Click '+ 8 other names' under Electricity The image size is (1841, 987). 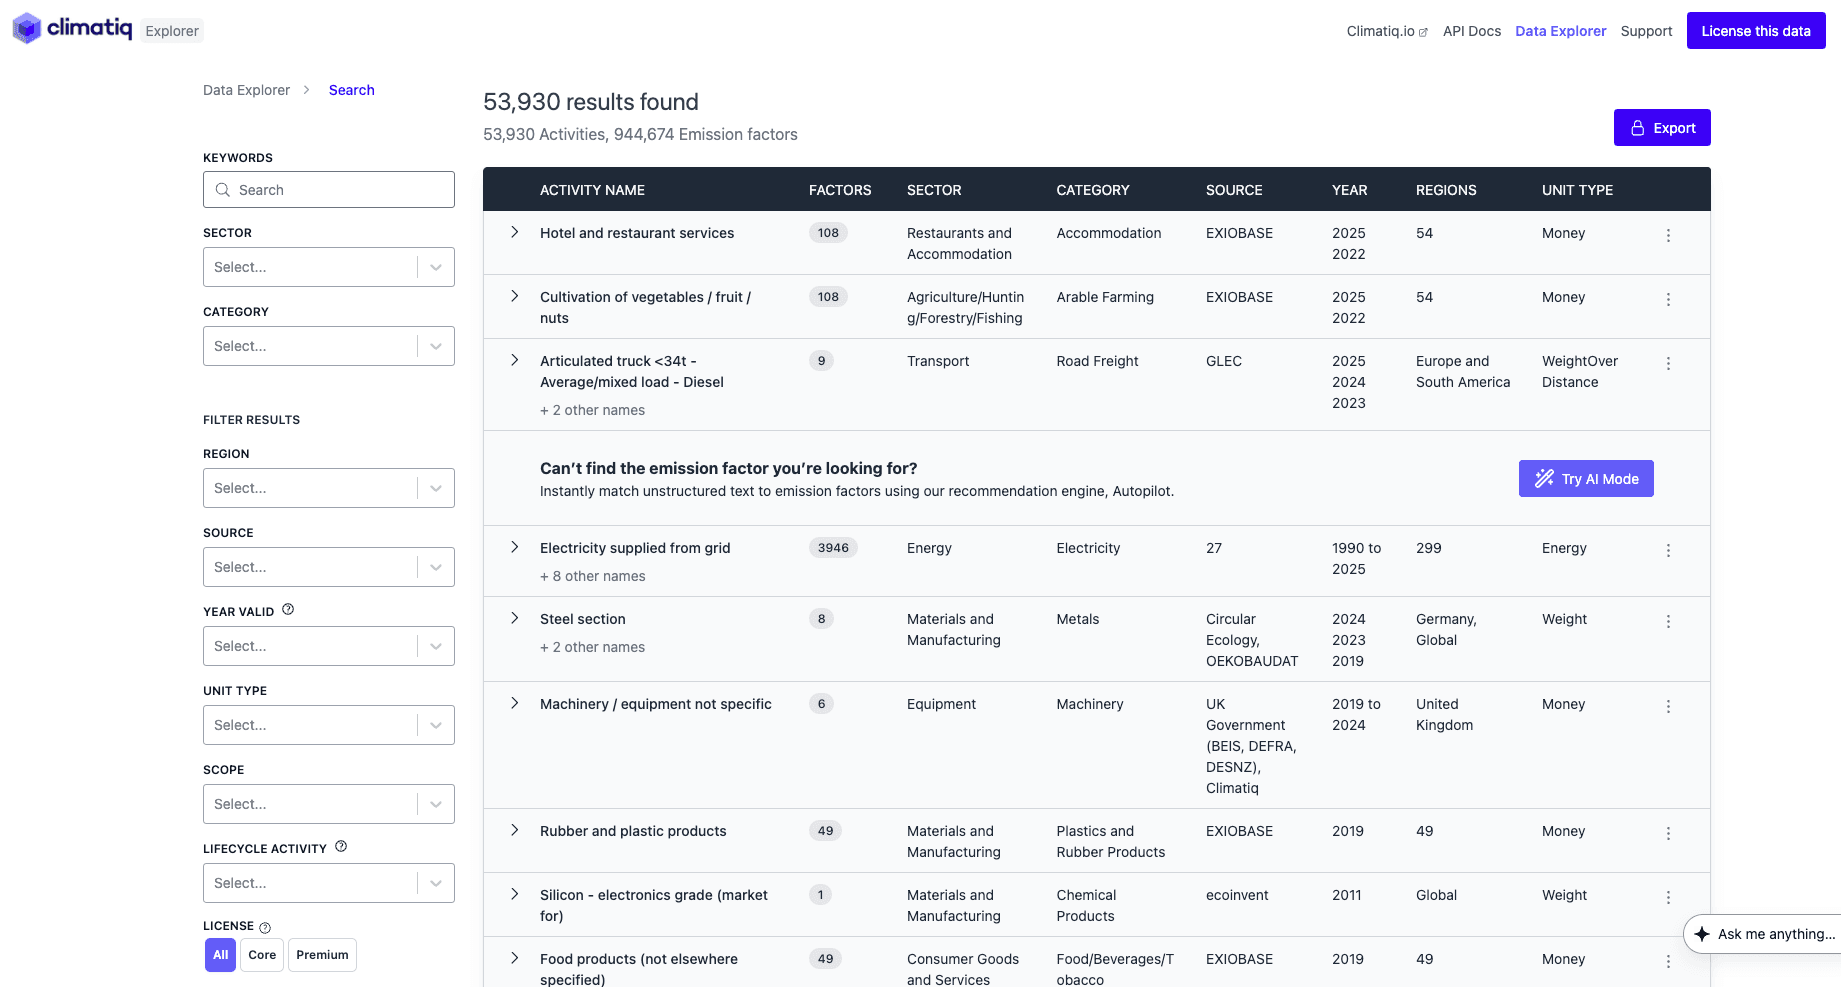click(x=593, y=576)
